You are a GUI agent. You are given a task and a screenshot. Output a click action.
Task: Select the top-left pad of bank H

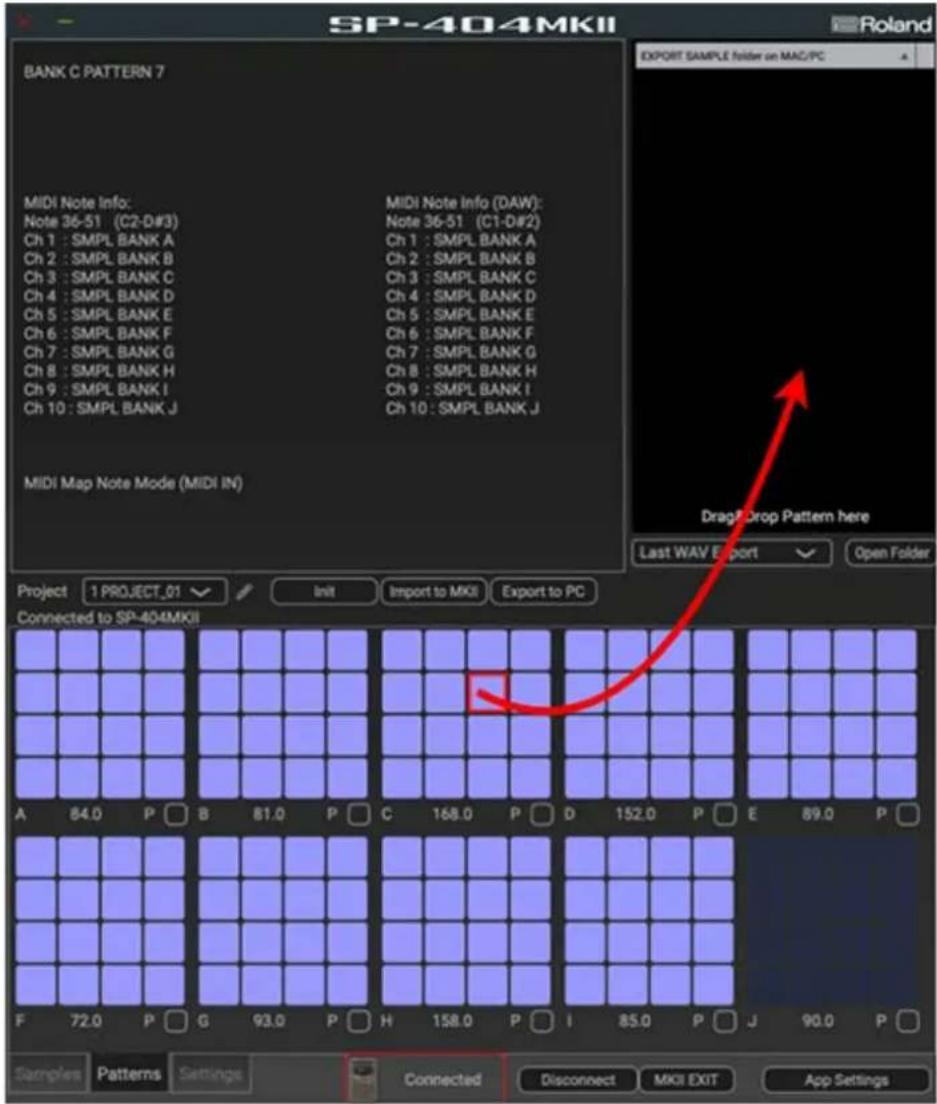(401, 856)
